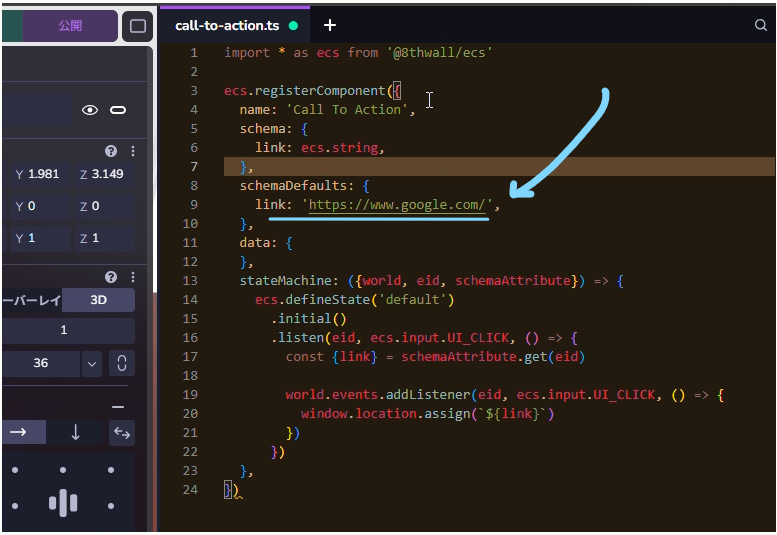Switch to the call-to-action.ts tab
The image size is (777, 535).
click(x=227, y=26)
